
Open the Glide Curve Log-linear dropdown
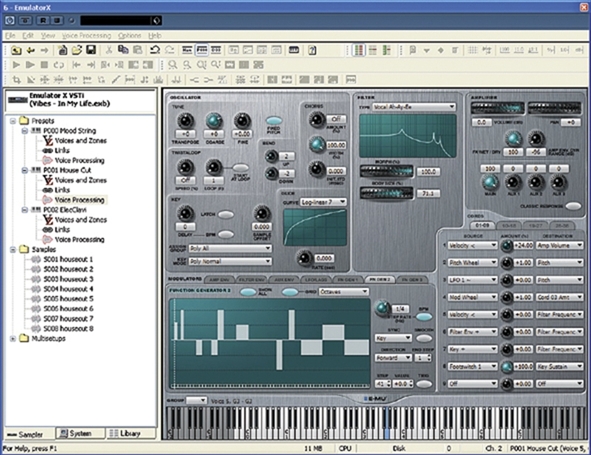click(x=323, y=202)
